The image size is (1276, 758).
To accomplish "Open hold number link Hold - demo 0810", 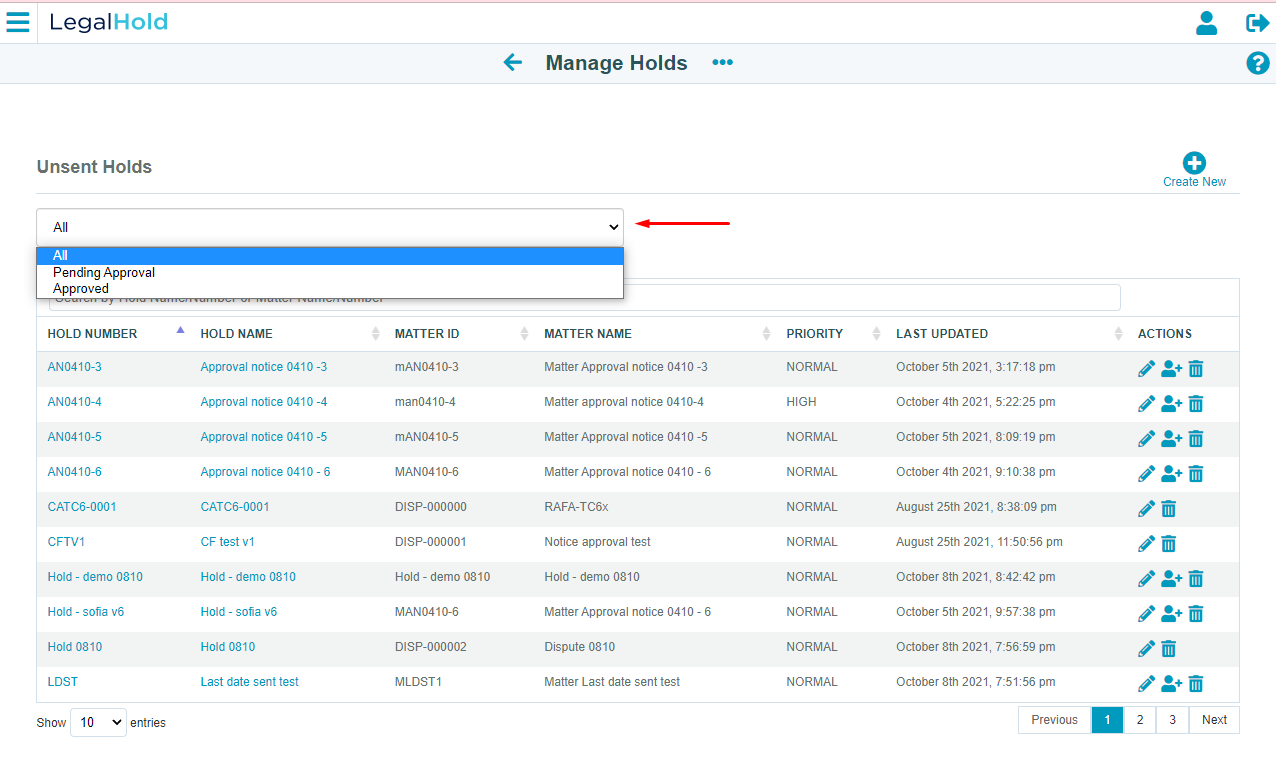I will [x=95, y=577].
